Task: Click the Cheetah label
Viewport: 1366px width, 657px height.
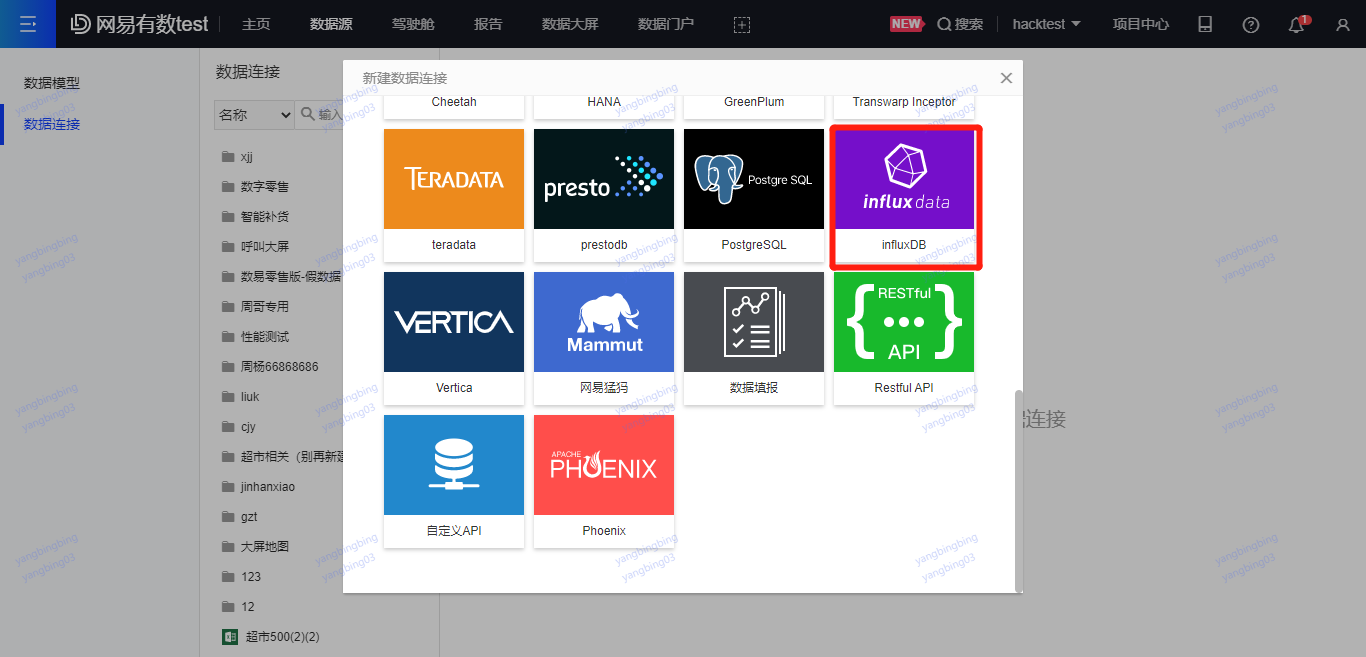Action: pyautogui.click(x=454, y=102)
